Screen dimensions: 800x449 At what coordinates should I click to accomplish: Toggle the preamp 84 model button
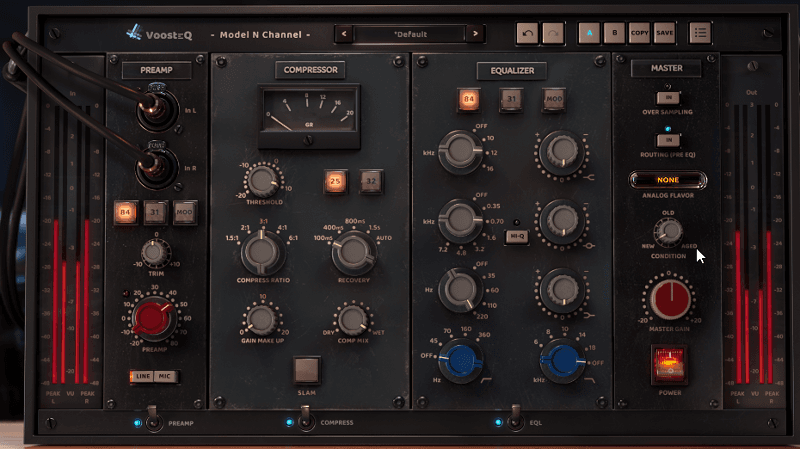click(126, 212)
